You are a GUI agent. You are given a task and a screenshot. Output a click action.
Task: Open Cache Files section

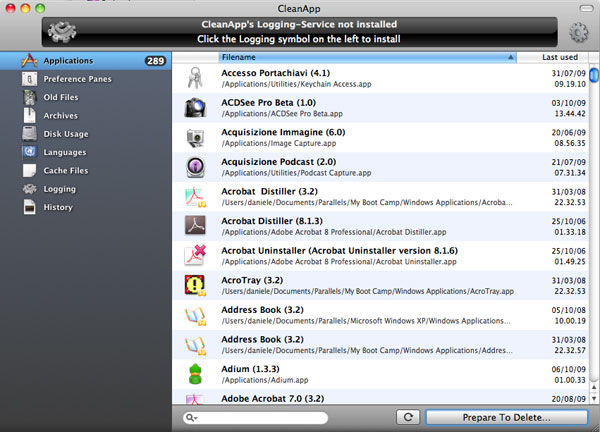point(66,171)
